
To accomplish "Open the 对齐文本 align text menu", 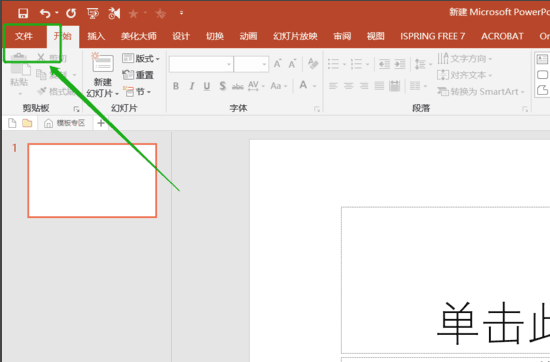I will [x=465, y=75].
